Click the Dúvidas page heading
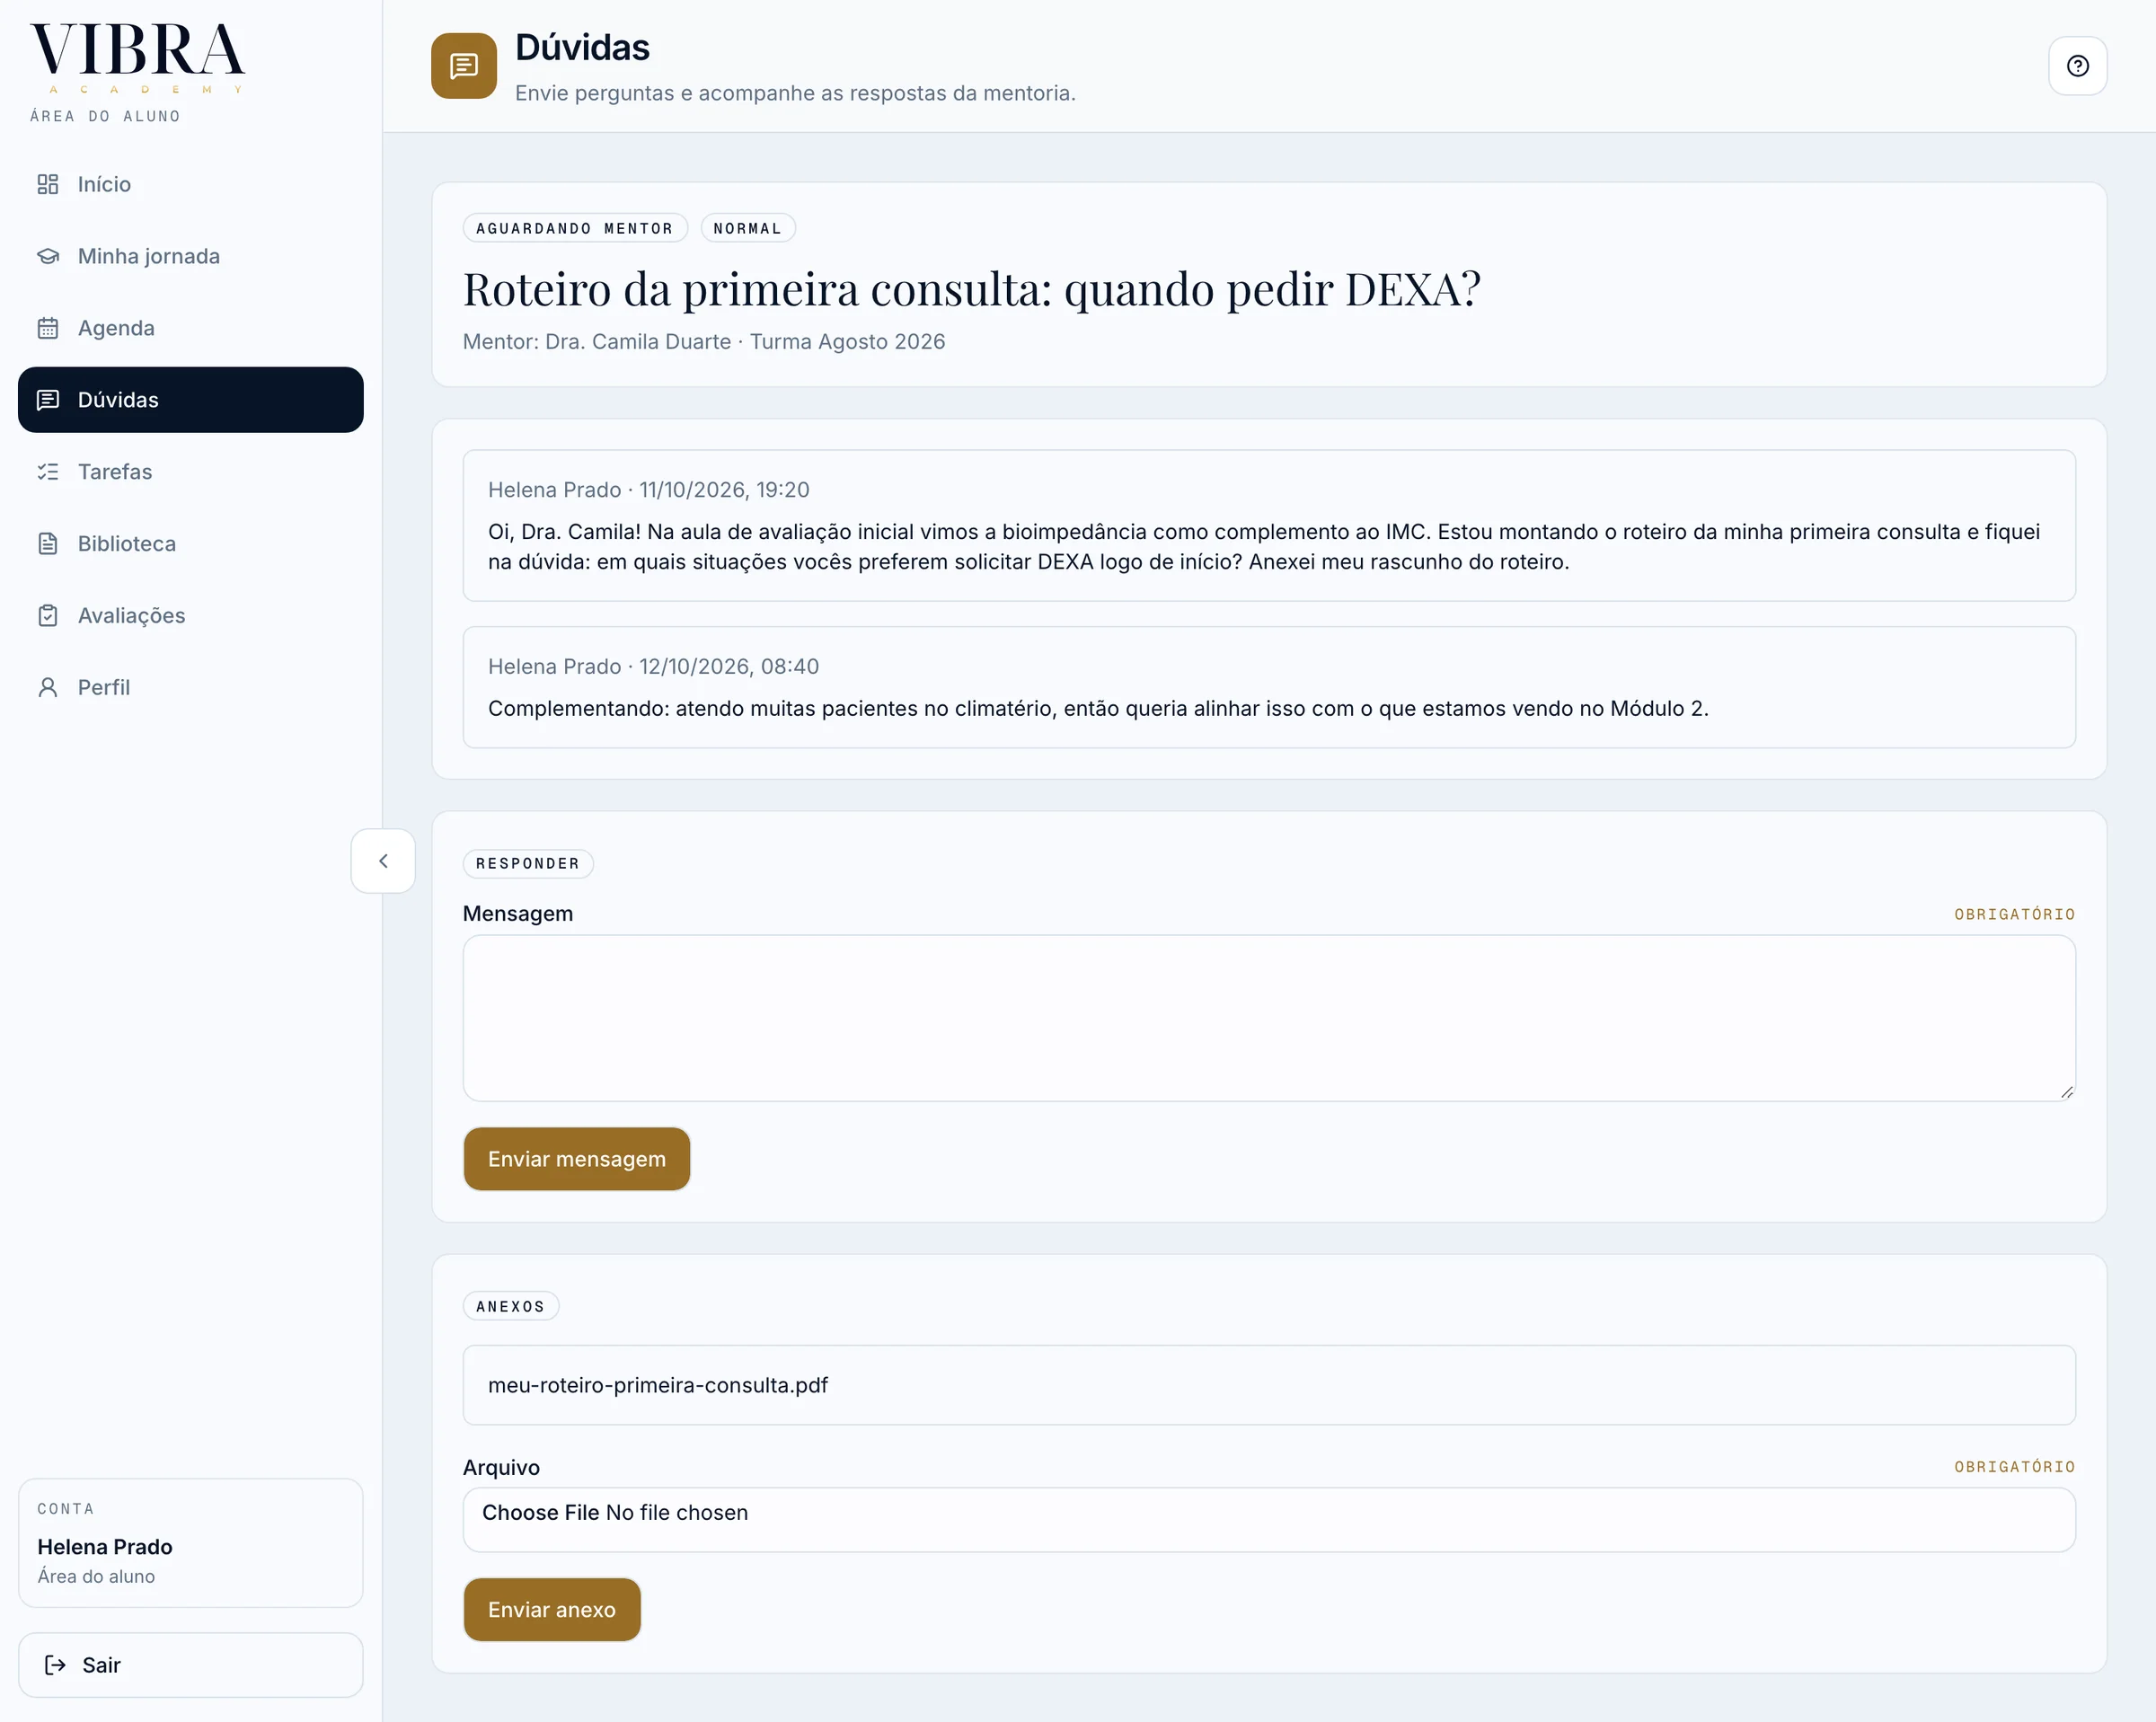 [x=582, y=47]
